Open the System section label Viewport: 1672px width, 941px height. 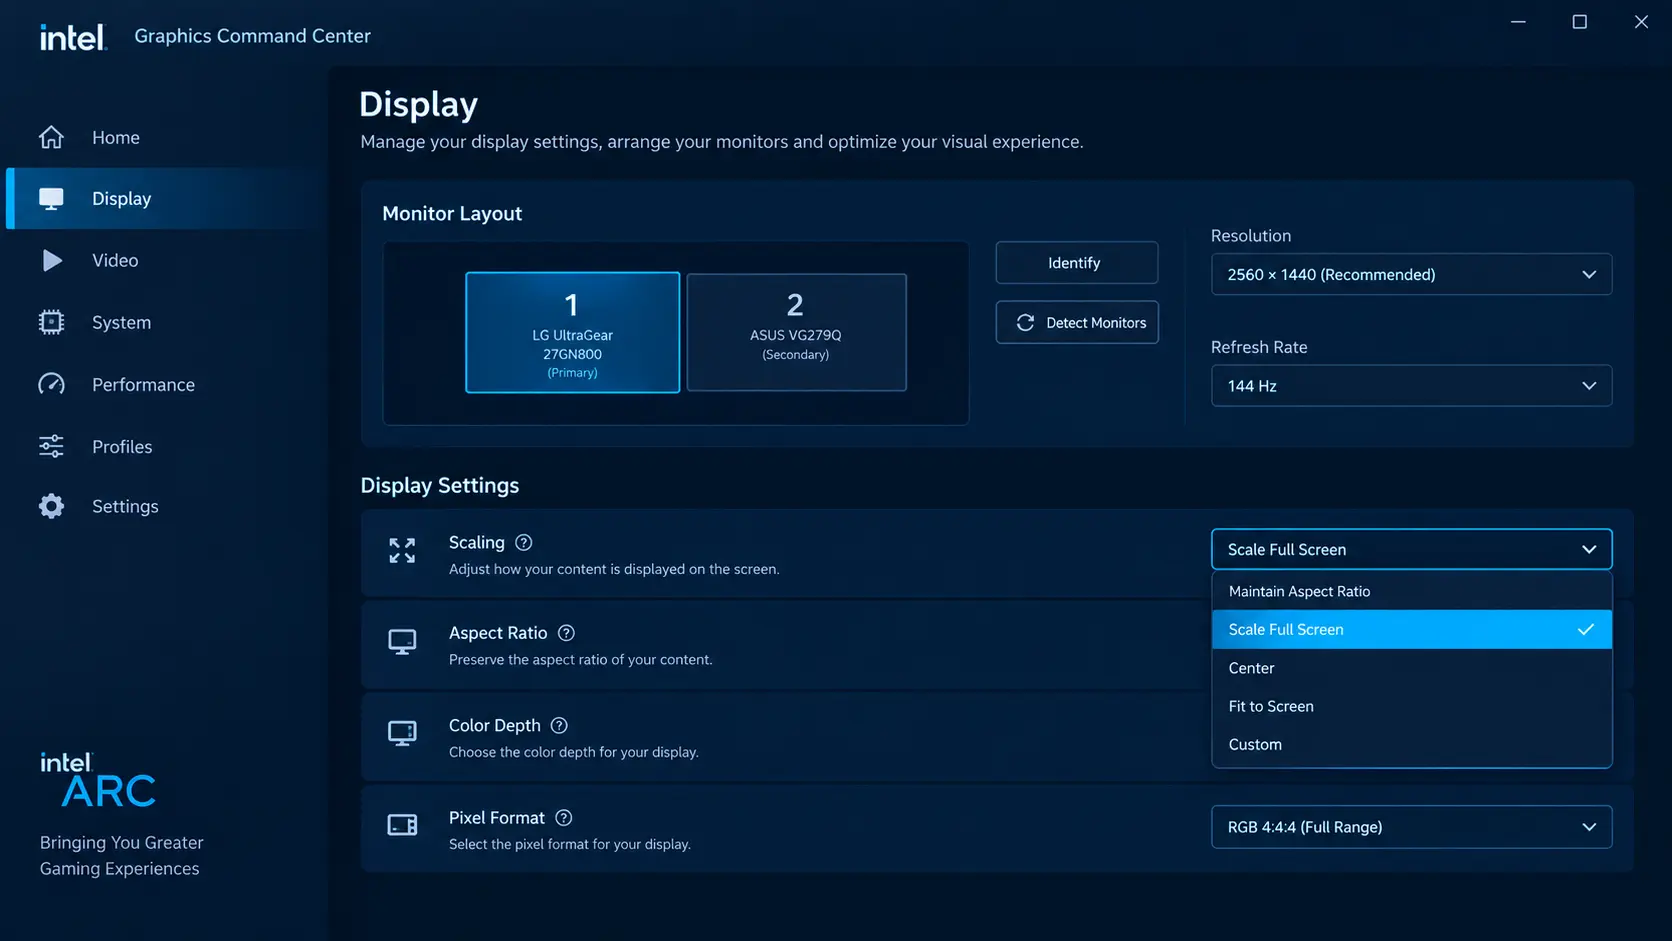pos(122,322)
